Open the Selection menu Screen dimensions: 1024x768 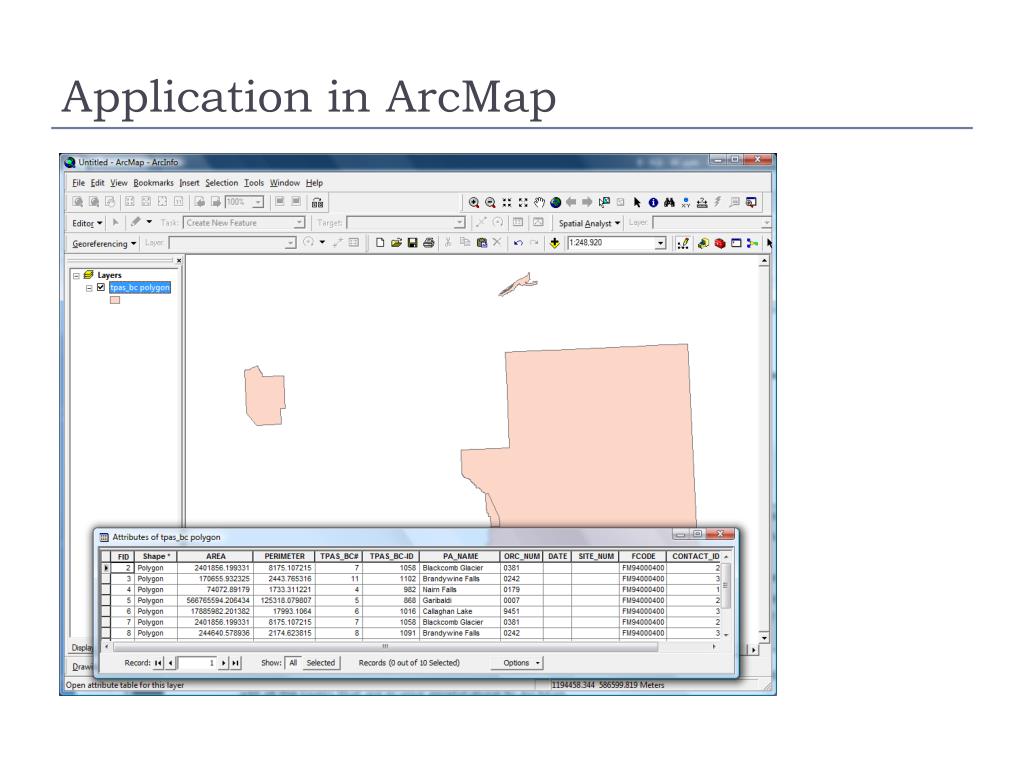(221, 183)
